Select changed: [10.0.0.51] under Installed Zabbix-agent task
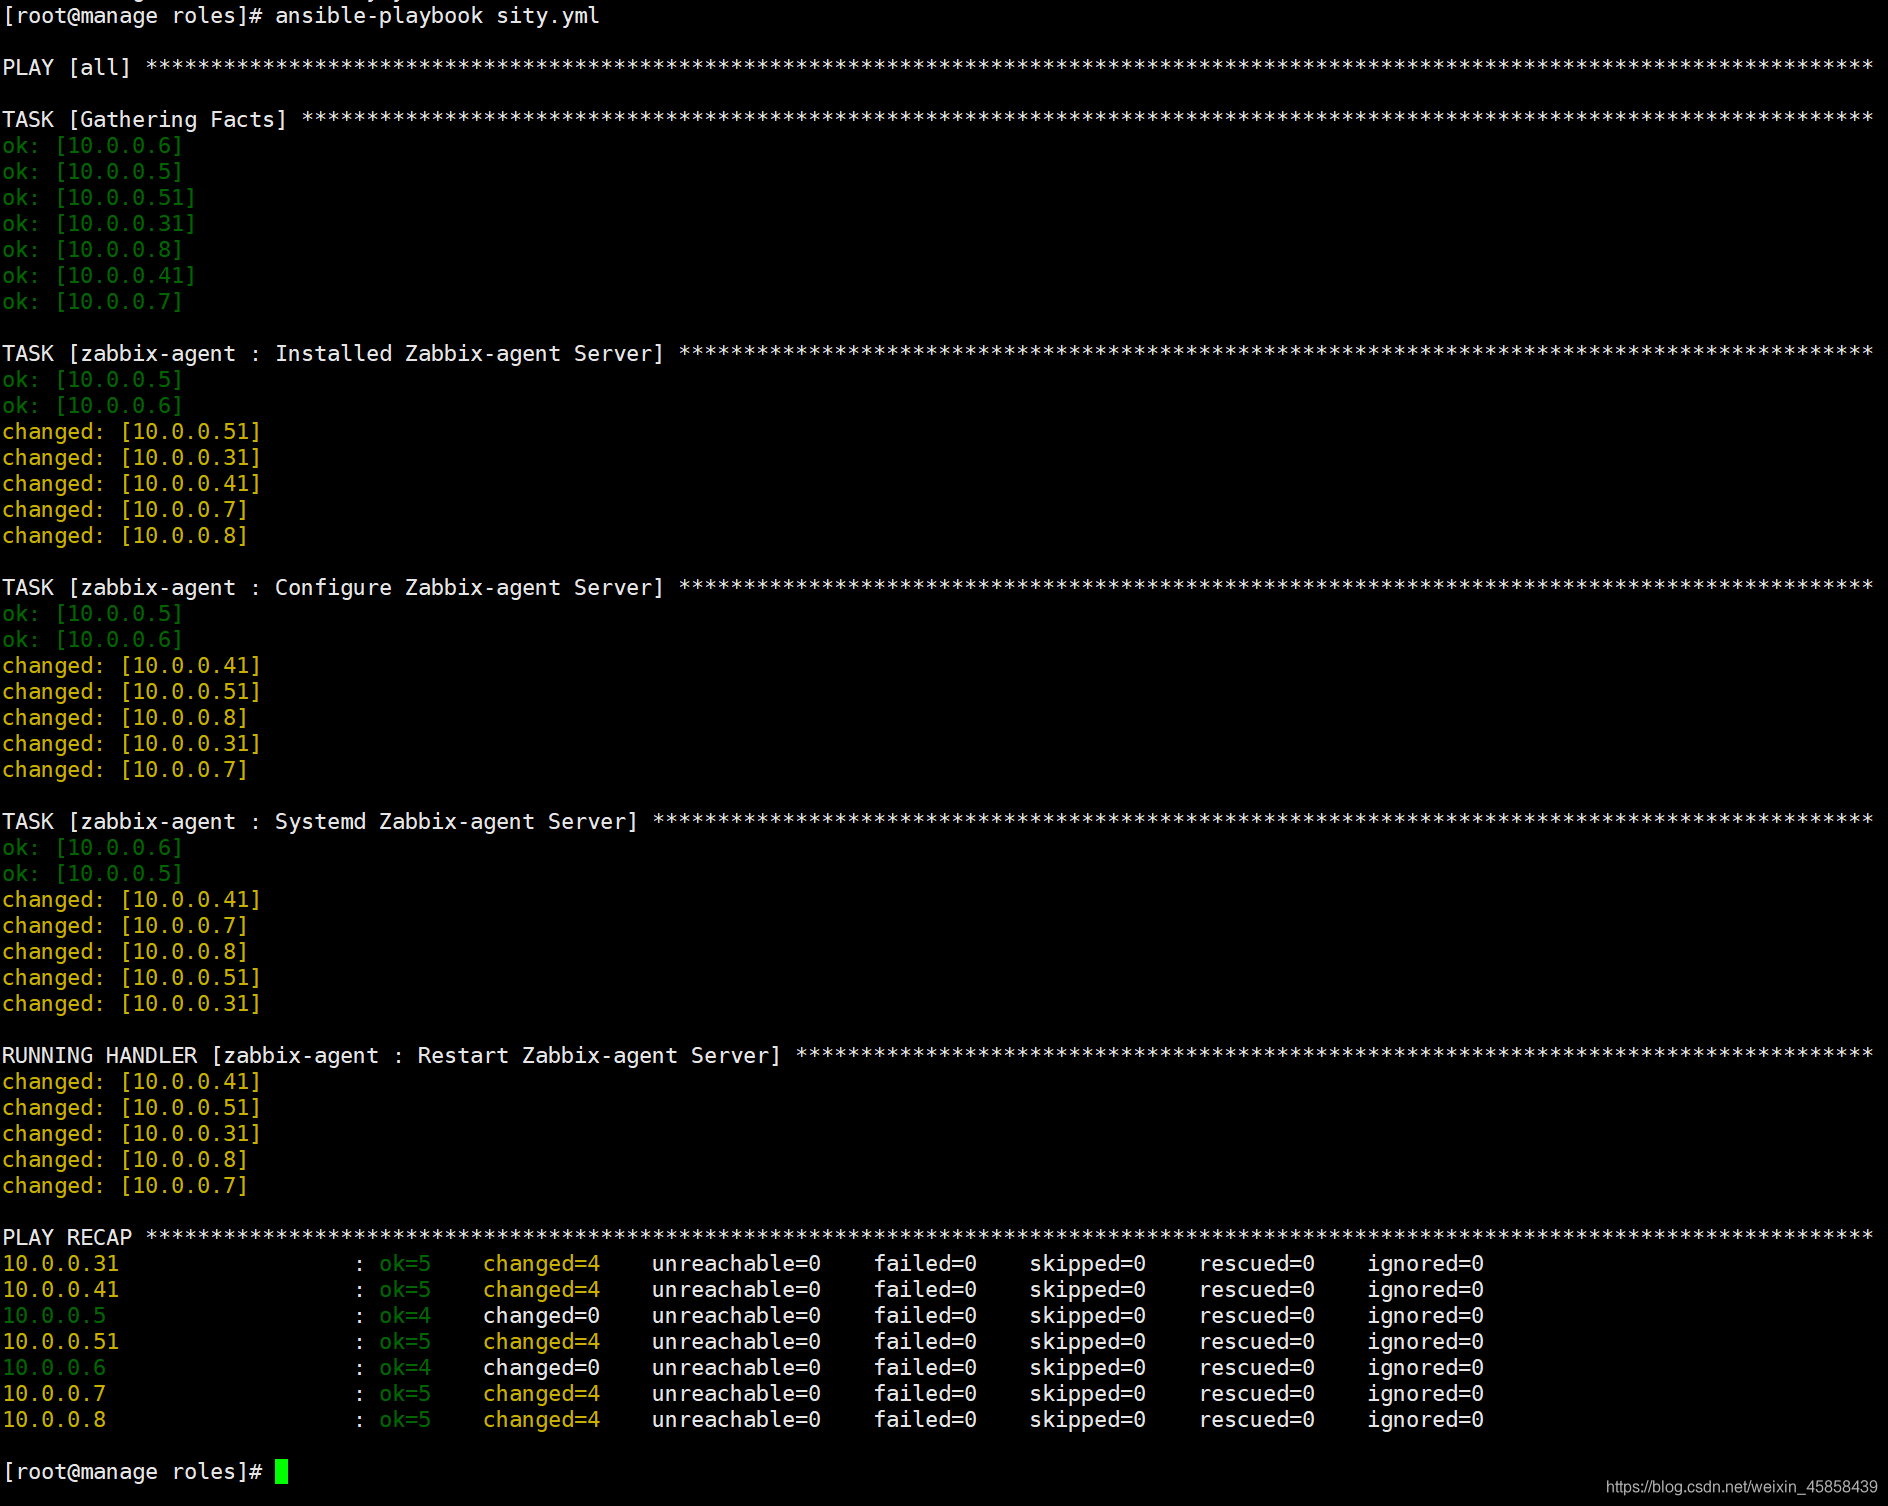The width and height of the screenshot is (1888, 1506). tap(131, 432)
